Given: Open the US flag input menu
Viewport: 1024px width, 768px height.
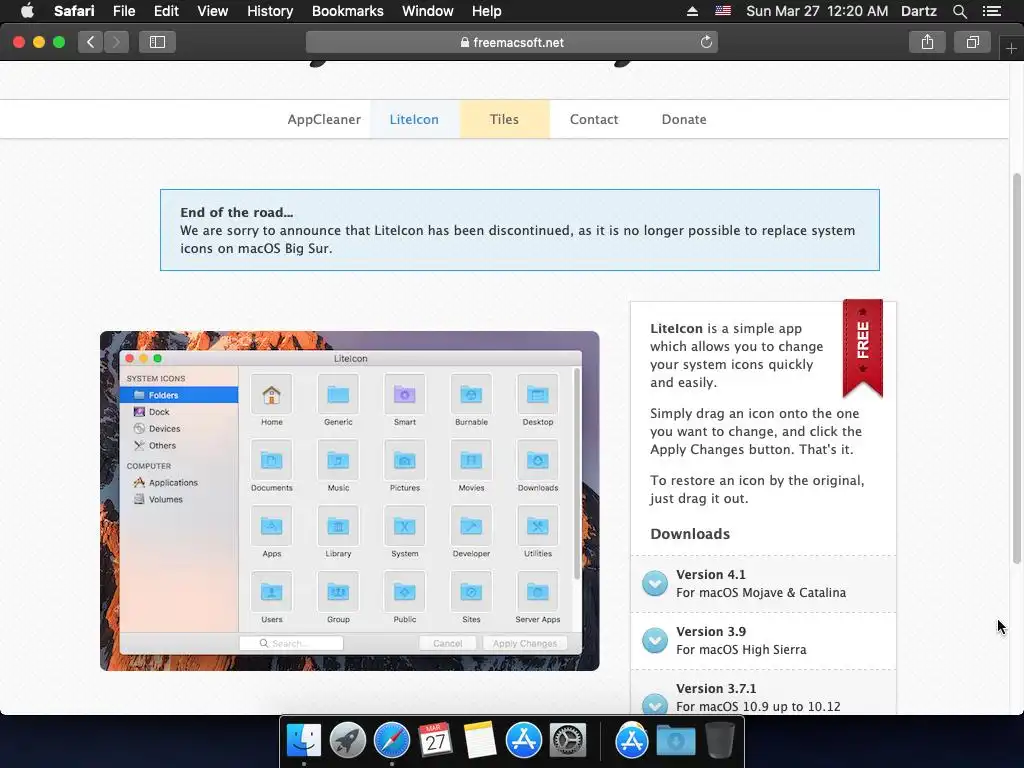Looking at the screenshot, I should [x=723, y=11].
